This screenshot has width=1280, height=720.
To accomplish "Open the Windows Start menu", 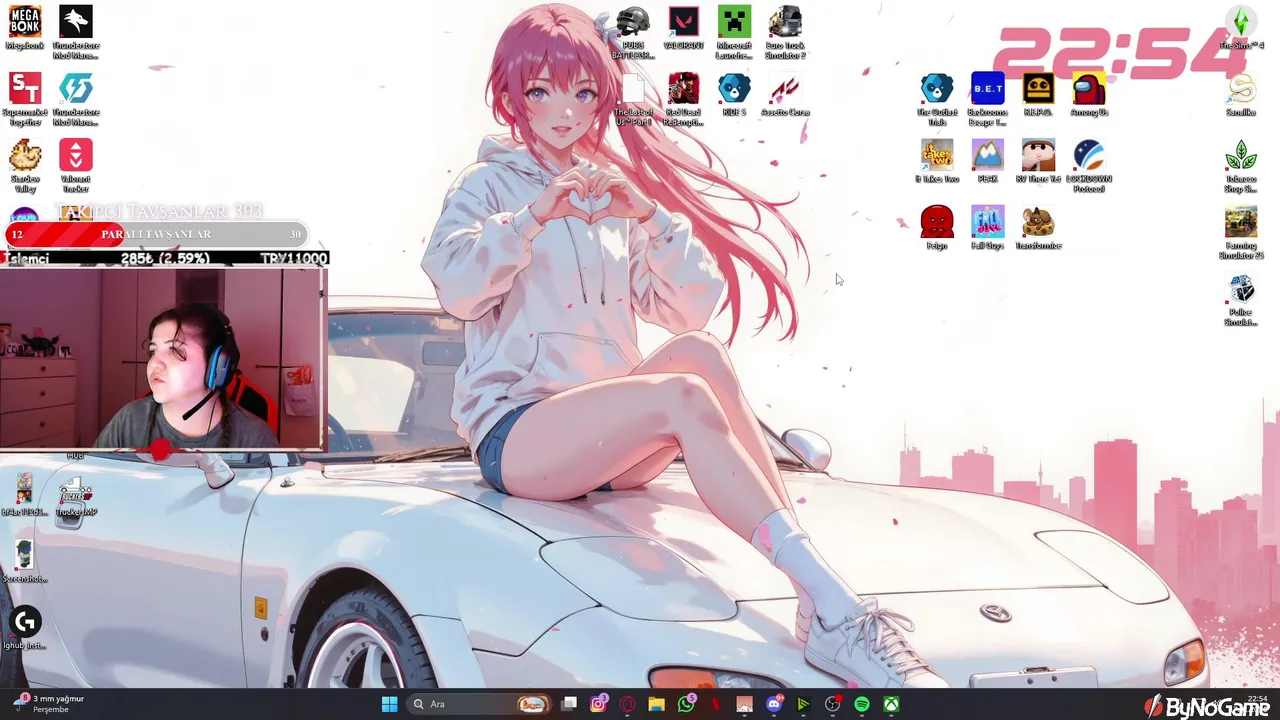I will 389,704.
